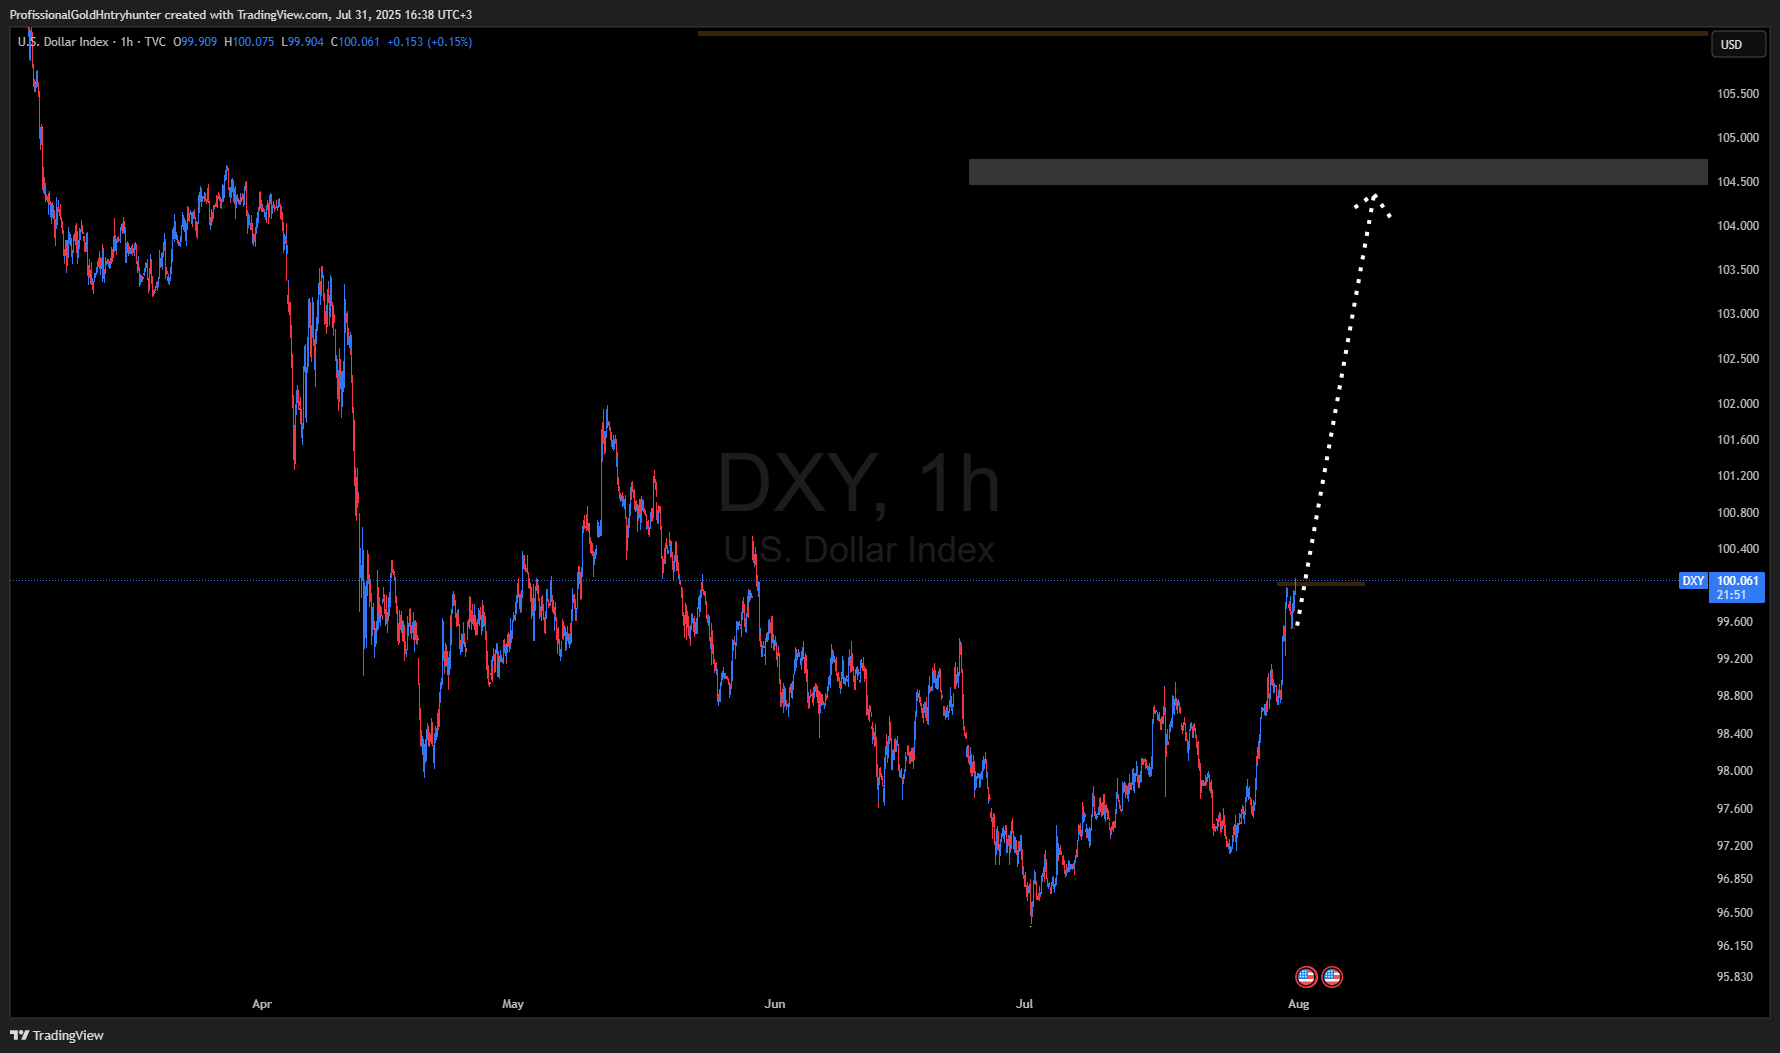The height and width of the screenshot is (1053, 1780).
Task: Click the 102.500 price axis label
Action: (1738, 359)
